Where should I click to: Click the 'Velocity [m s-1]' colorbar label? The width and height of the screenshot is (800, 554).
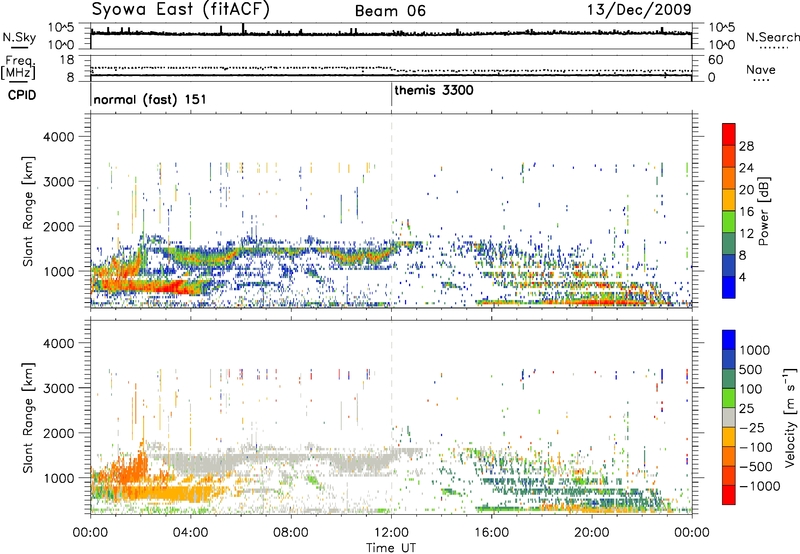[x=790, y=417]
